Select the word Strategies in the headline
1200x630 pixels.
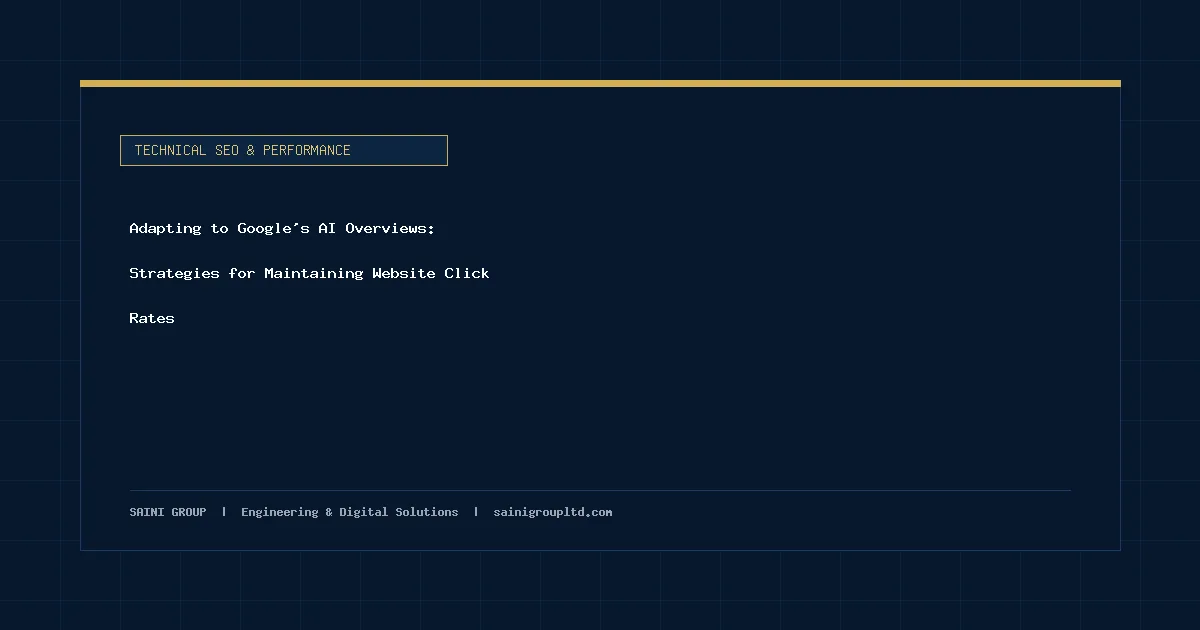[x=174, y=273]
